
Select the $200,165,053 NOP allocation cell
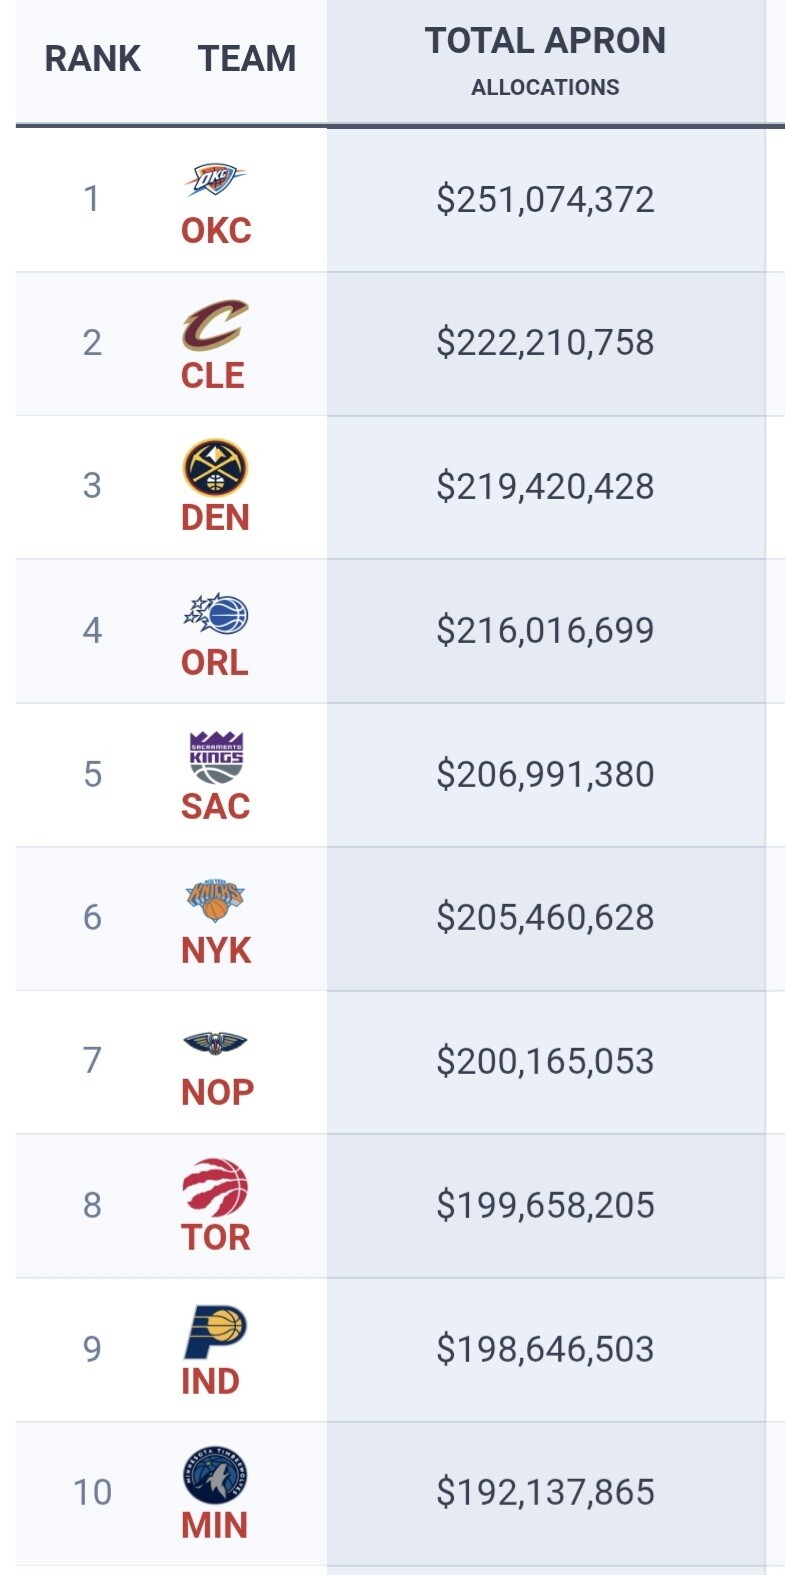545,1061
